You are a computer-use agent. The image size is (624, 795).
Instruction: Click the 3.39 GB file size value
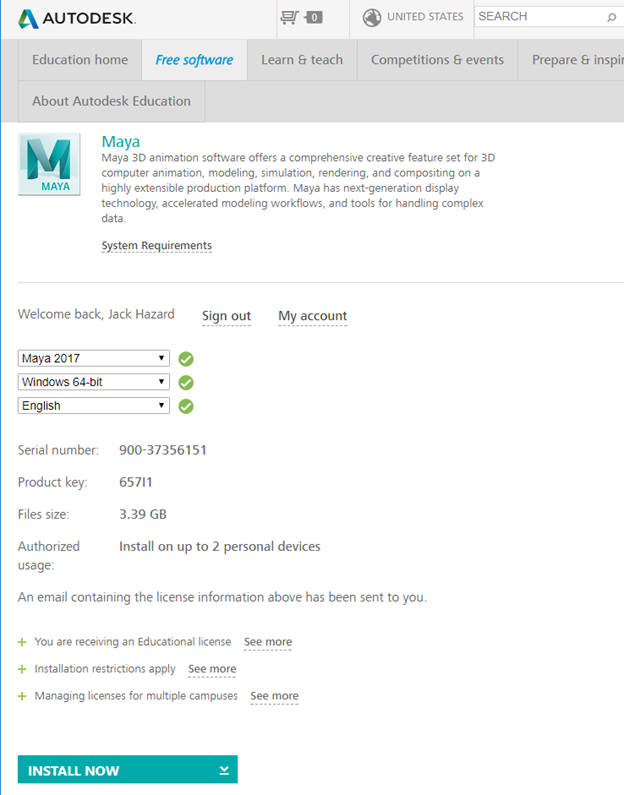(143, 514)
